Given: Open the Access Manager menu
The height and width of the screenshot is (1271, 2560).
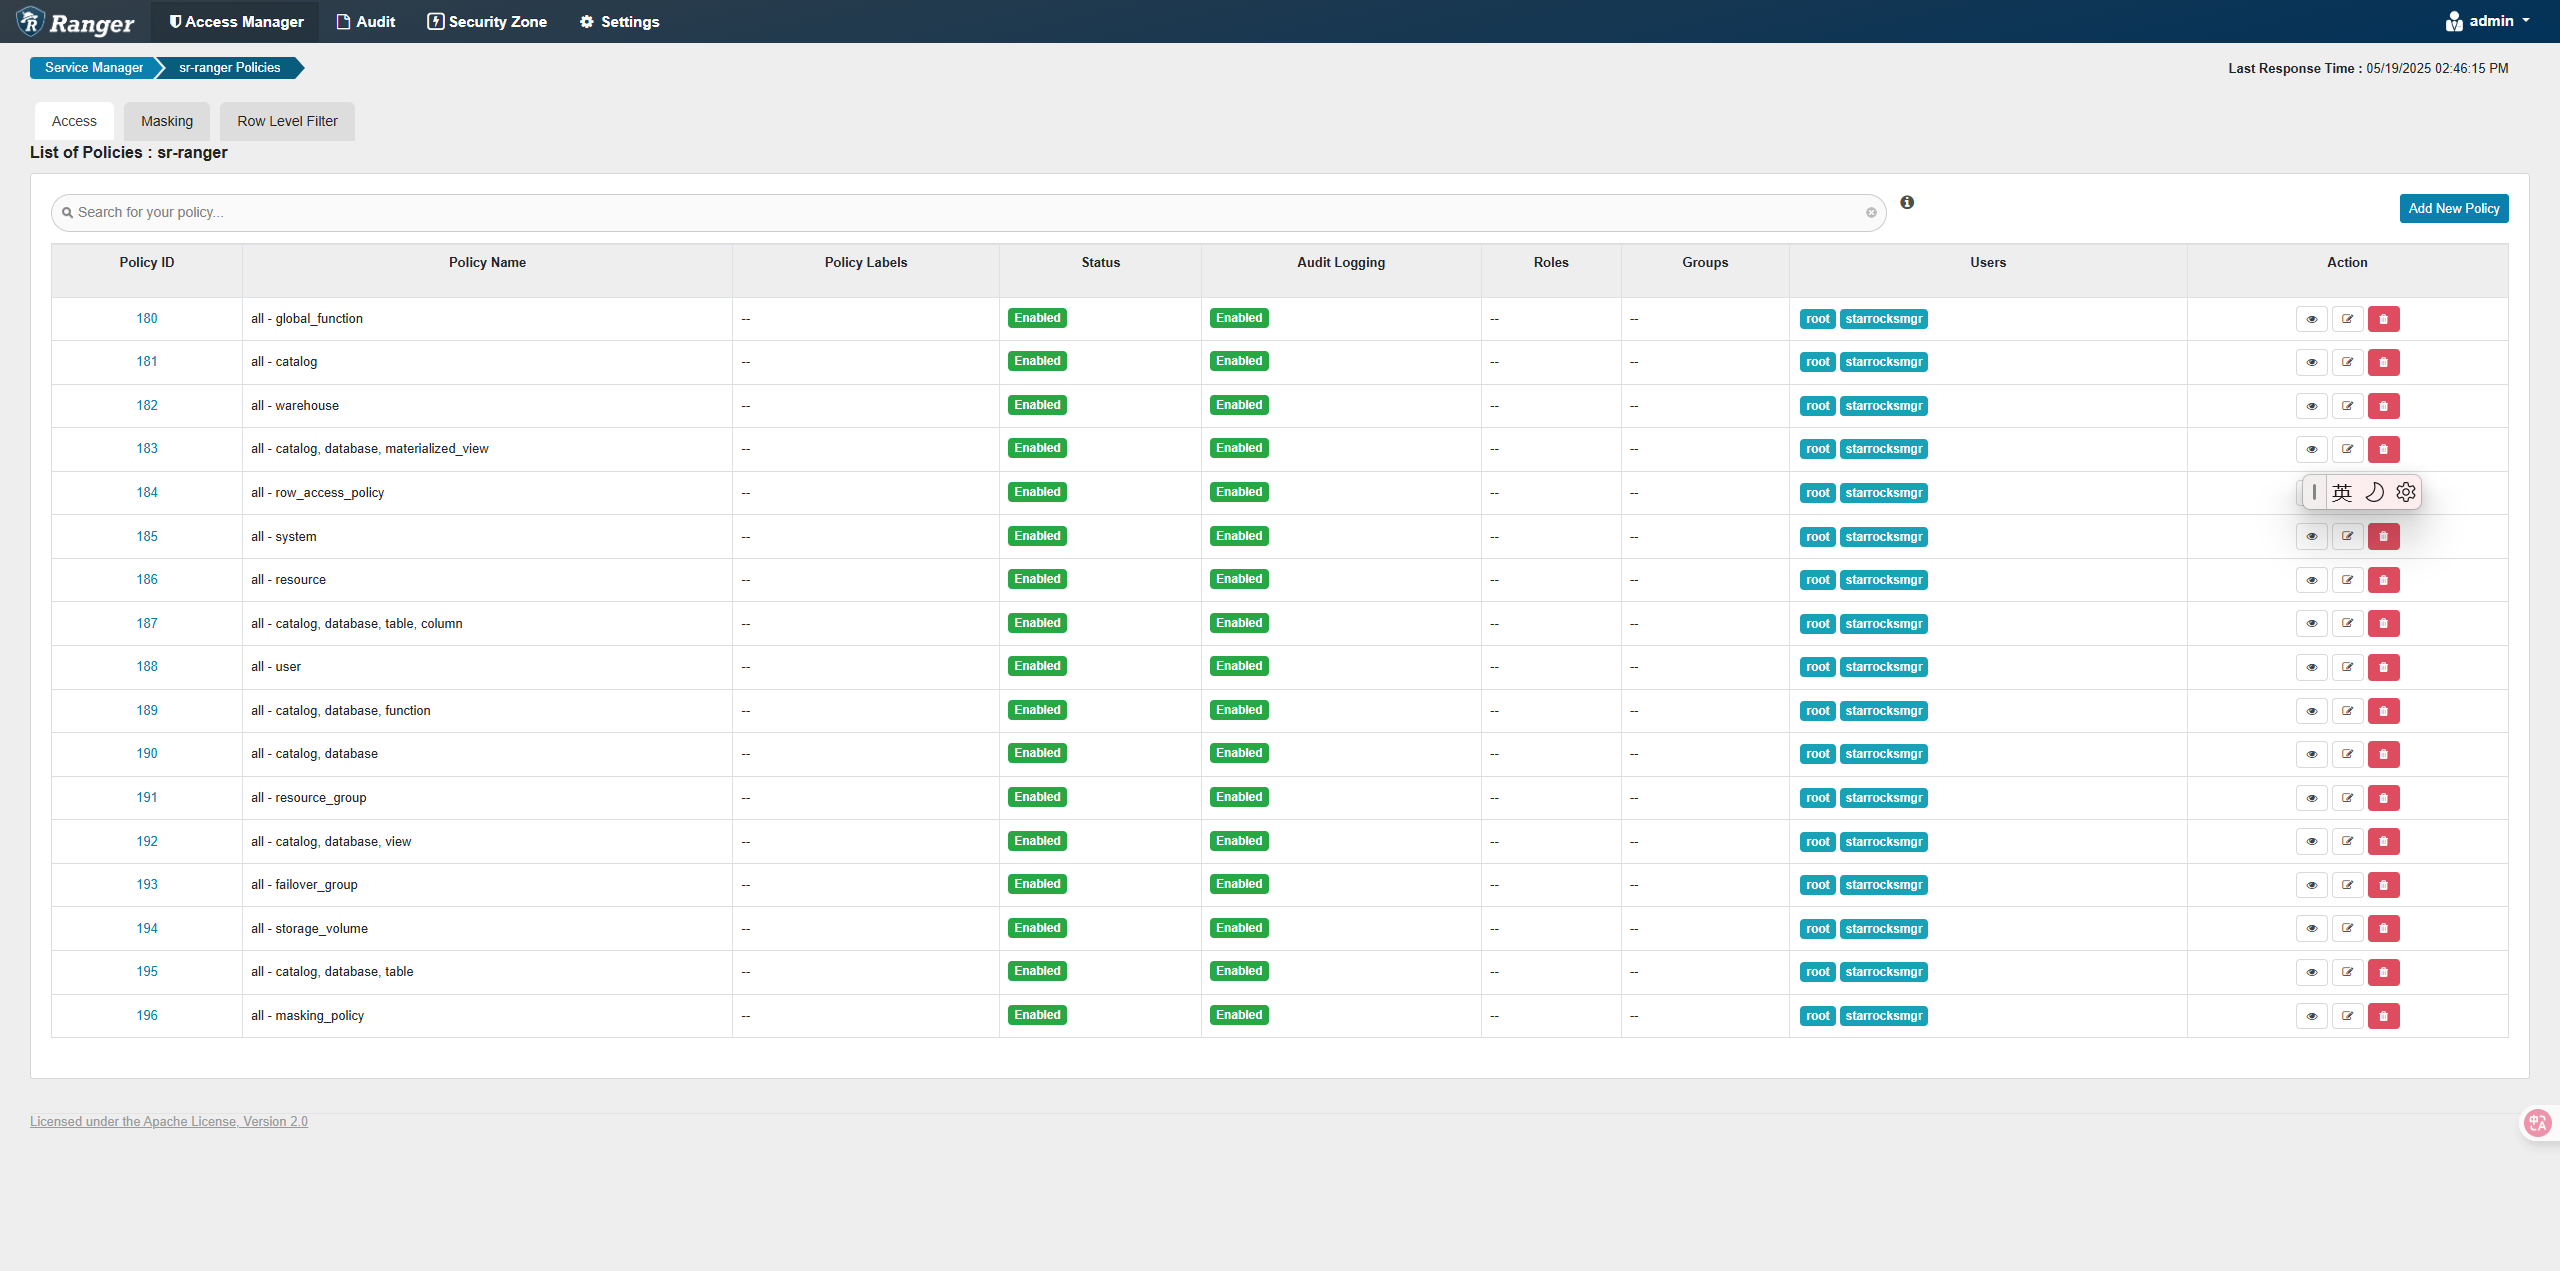Looking at the screenshot, I should tap(236, 22).
